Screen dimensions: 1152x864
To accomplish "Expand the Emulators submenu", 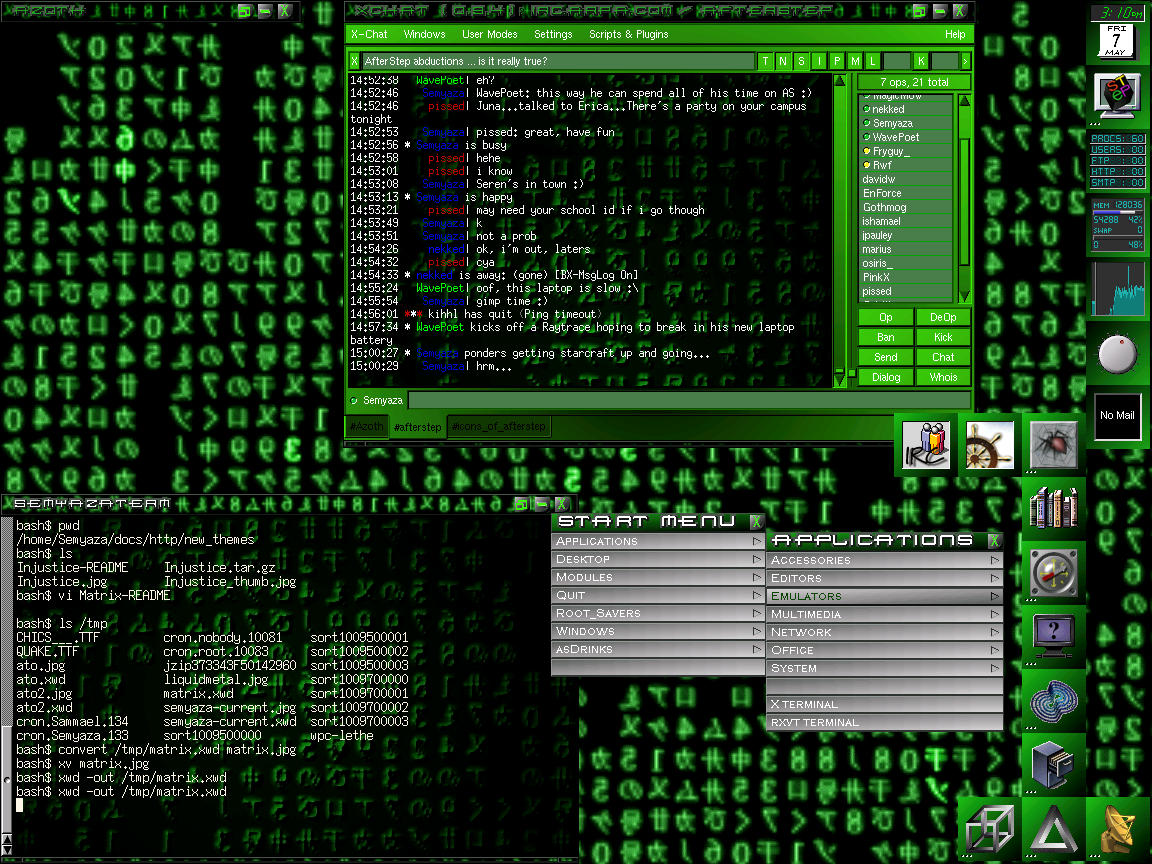I will (885, 596).
